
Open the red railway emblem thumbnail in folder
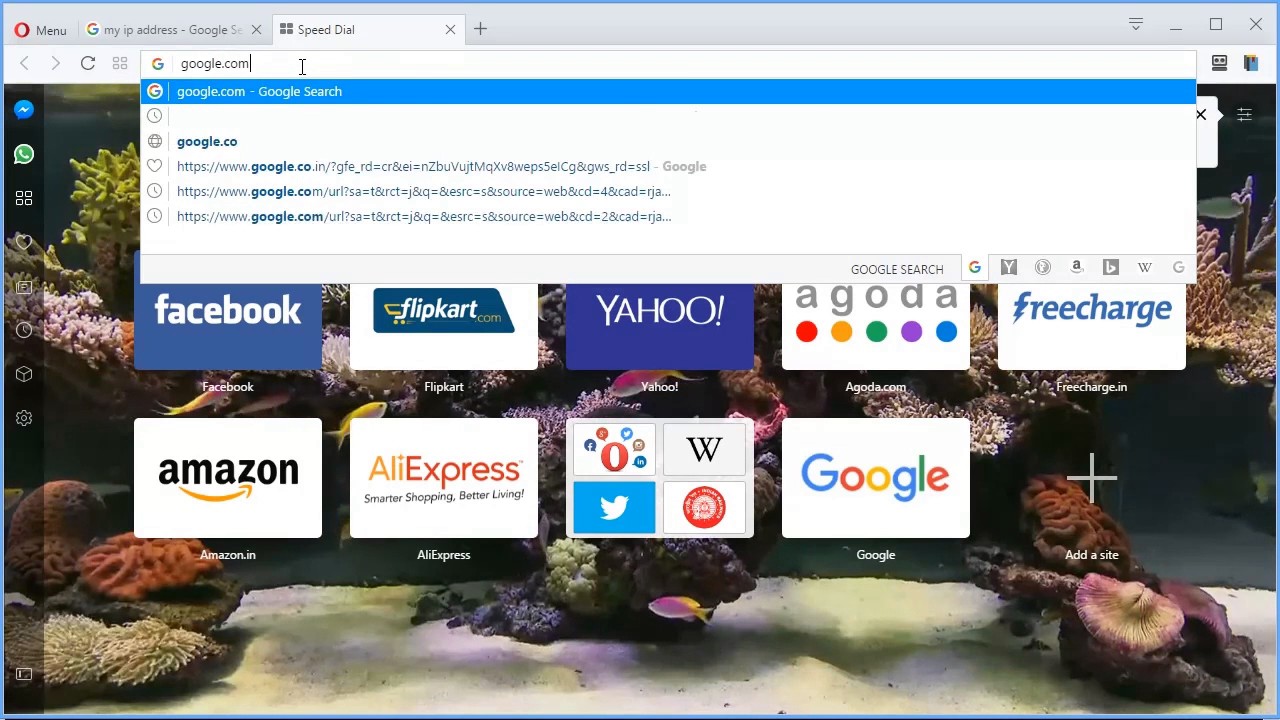coord(704,507)
